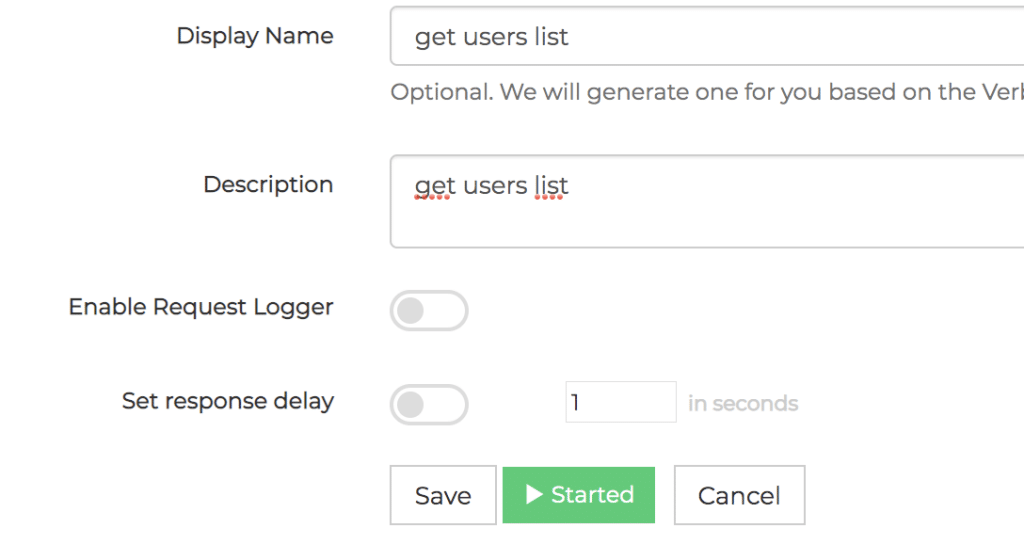Click the play triangle icon on Started

tap(534, 494)
